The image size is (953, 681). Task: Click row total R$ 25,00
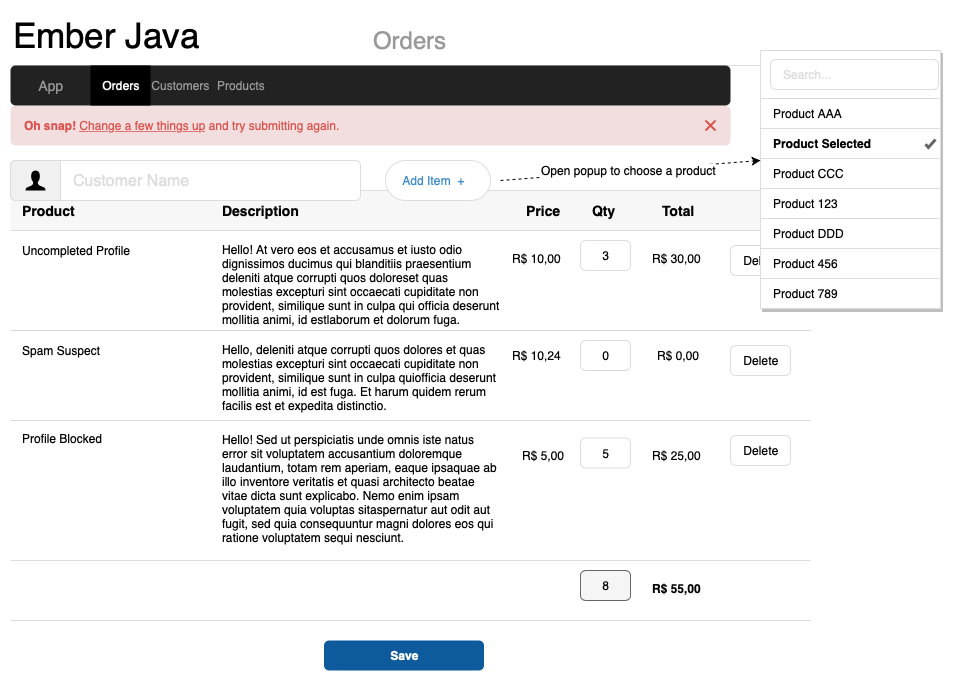coord(676,456)
